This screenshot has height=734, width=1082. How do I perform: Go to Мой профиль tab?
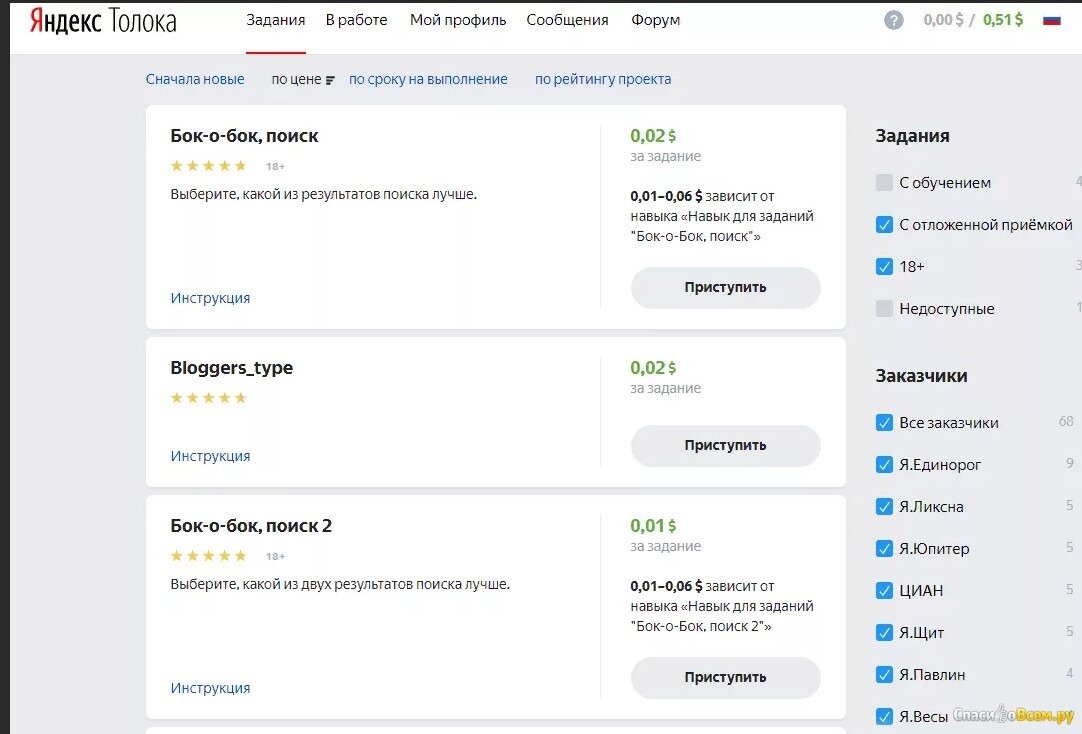tap(458, 20)
